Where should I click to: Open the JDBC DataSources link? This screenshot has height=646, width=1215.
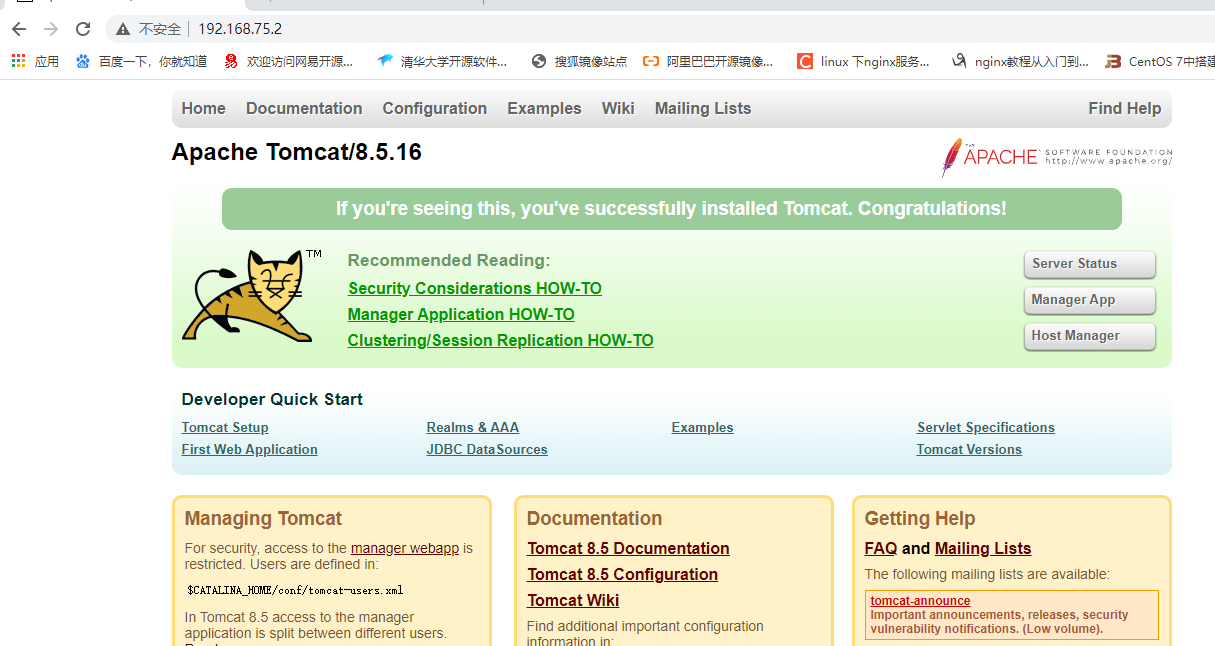(487, 449)
